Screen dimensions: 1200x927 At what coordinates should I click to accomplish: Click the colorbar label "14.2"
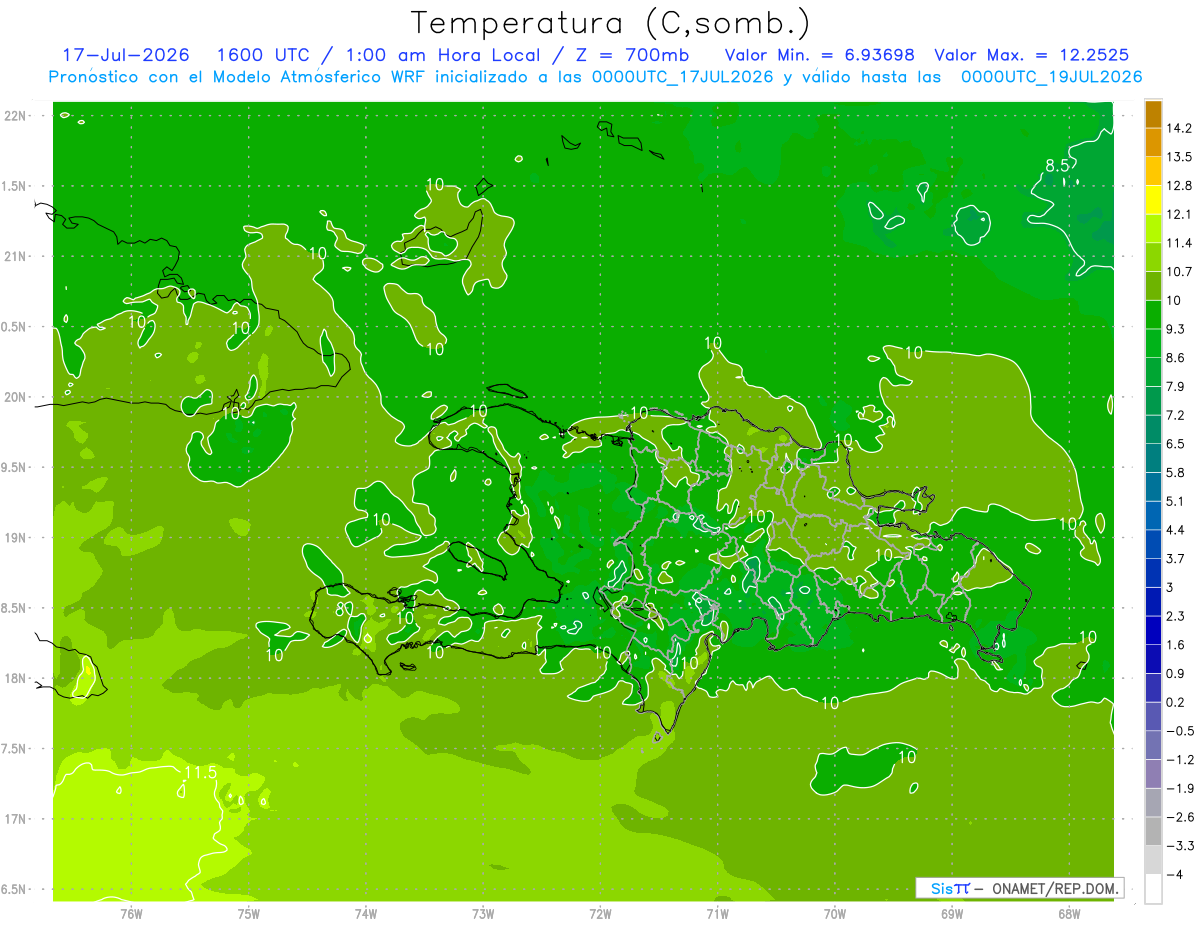(1179, 128)
